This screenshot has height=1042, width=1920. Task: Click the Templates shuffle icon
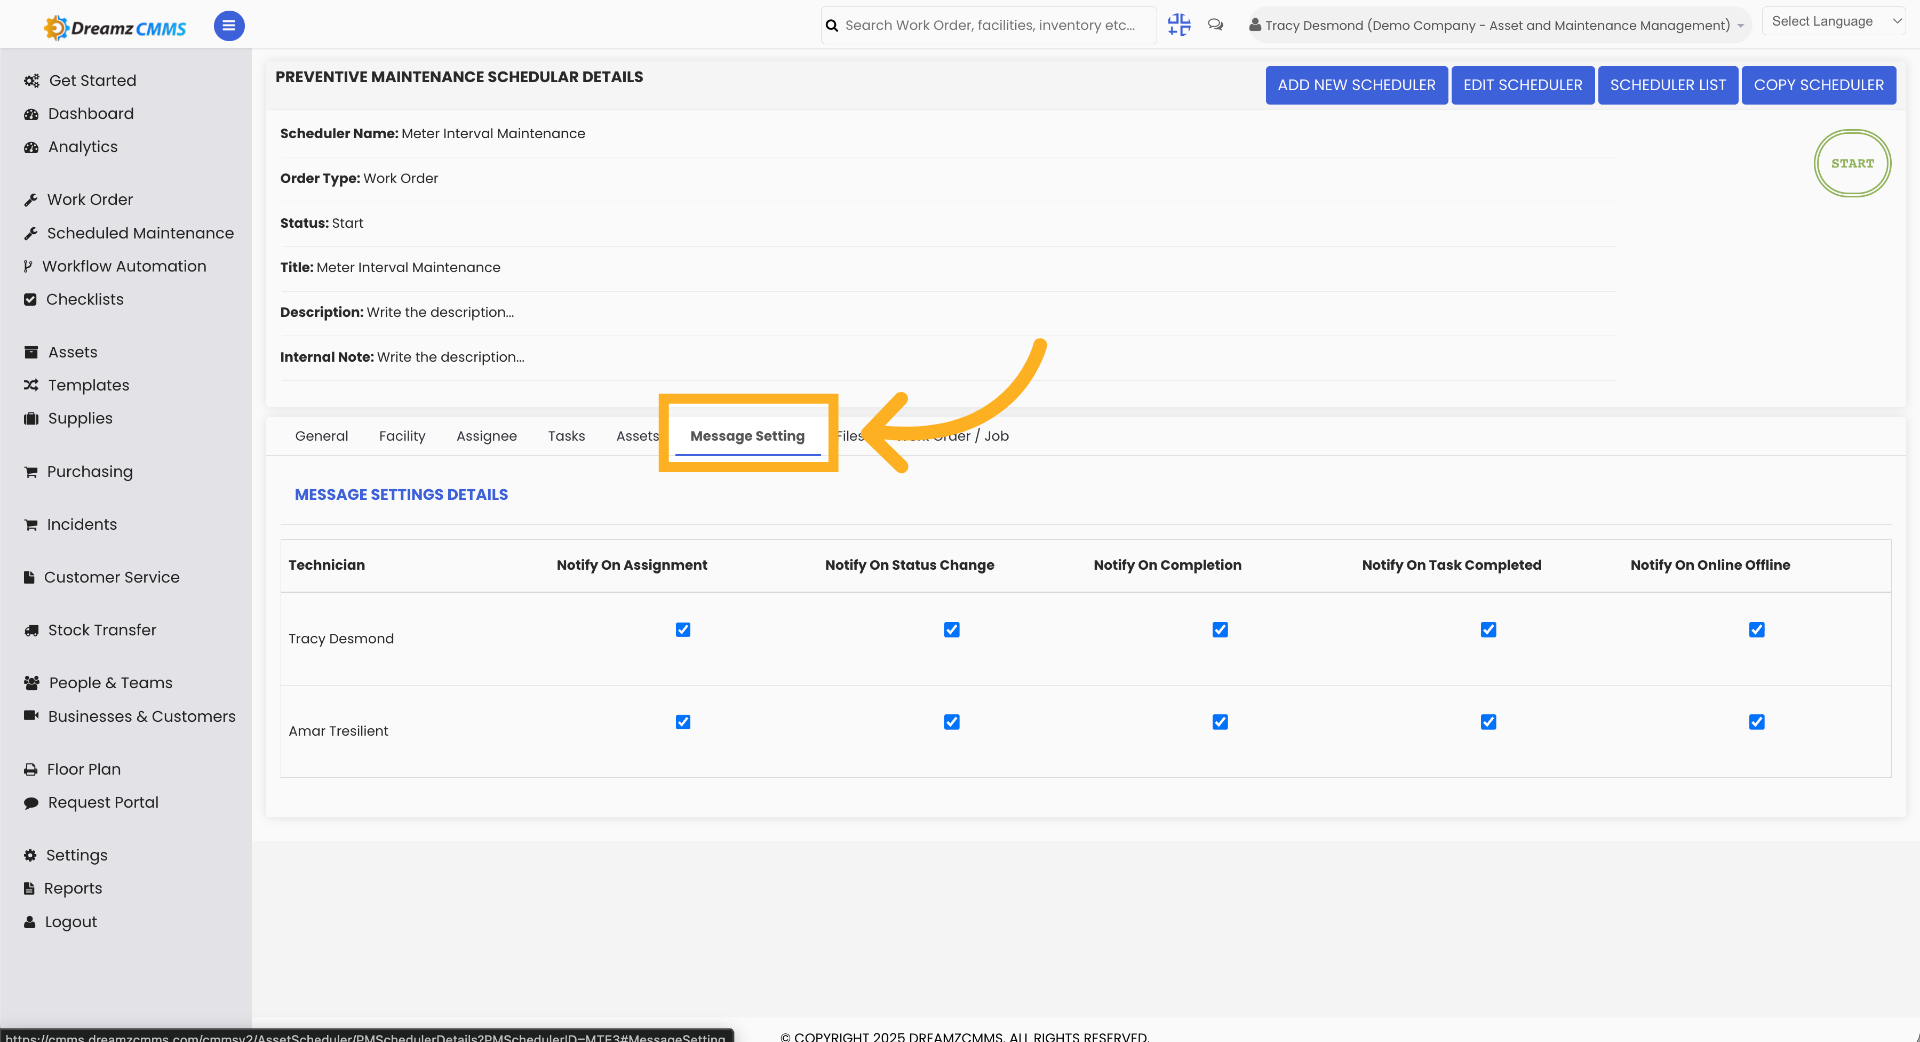[31, 385]
